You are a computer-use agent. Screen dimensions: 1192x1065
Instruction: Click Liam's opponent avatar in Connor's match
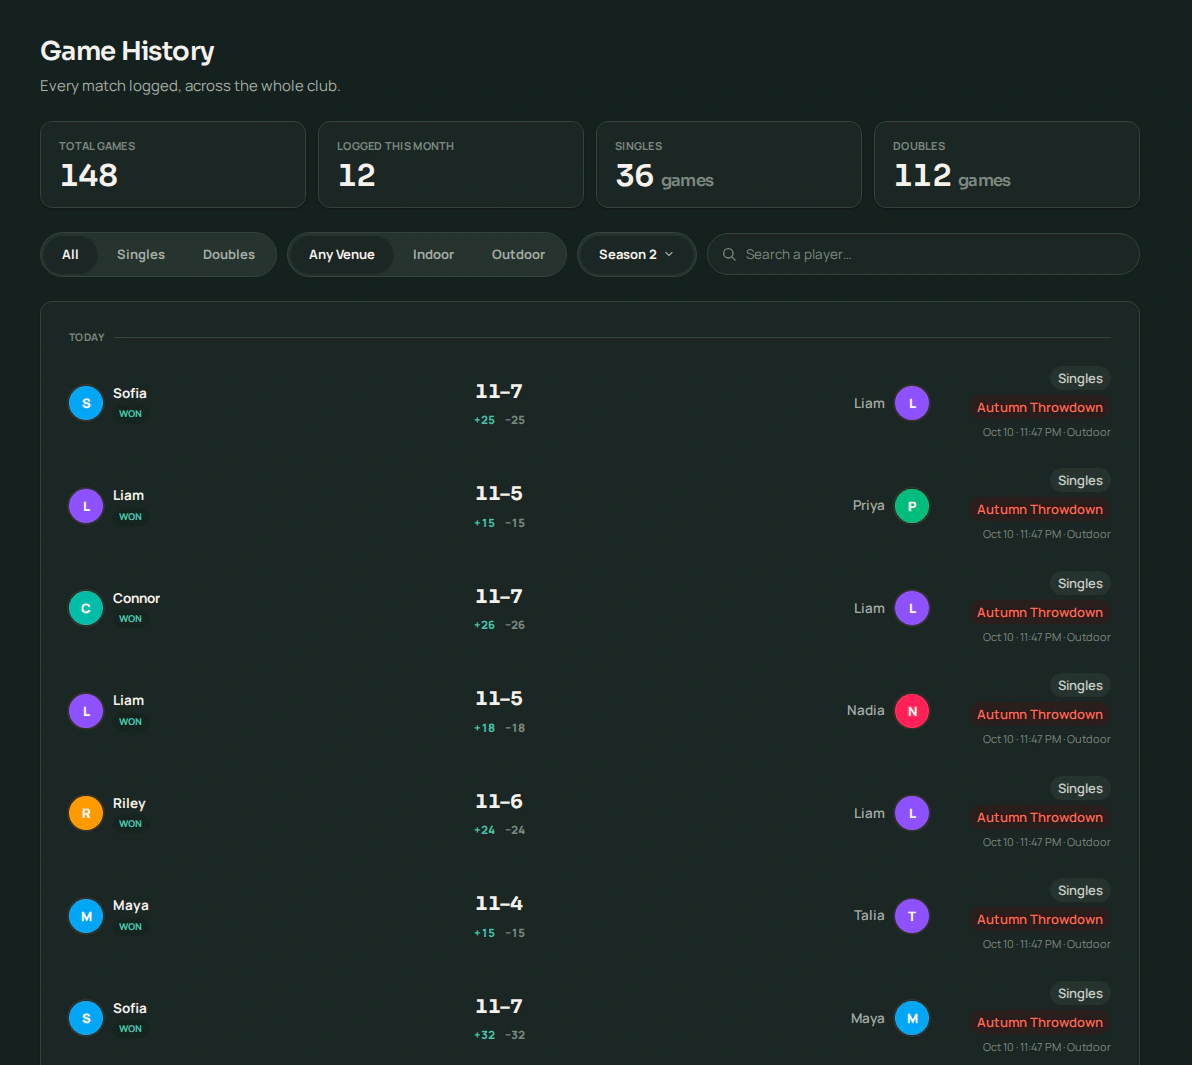[x=911, y=608]
